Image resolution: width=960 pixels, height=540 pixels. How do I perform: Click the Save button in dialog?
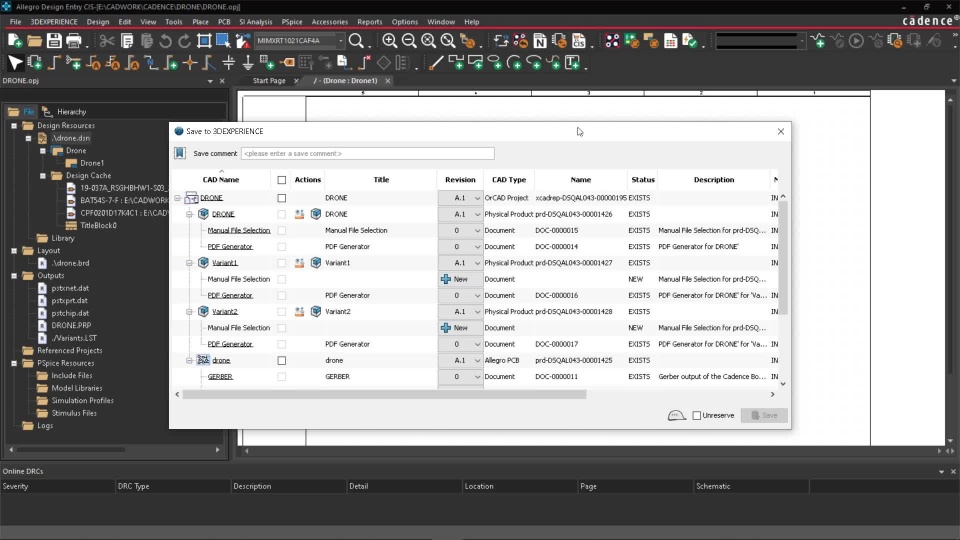764,415
